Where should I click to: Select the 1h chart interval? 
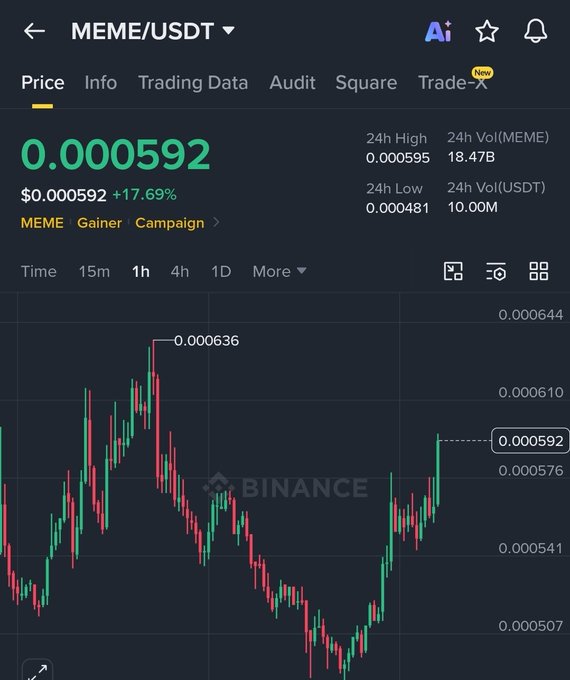click(141, 271)
